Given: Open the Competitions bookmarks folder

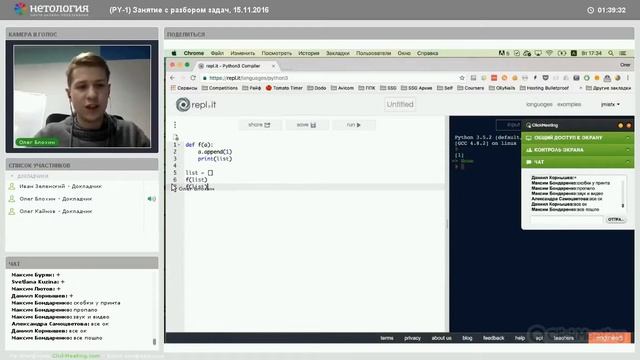Looking at the screenshot, I should [220, 88].
